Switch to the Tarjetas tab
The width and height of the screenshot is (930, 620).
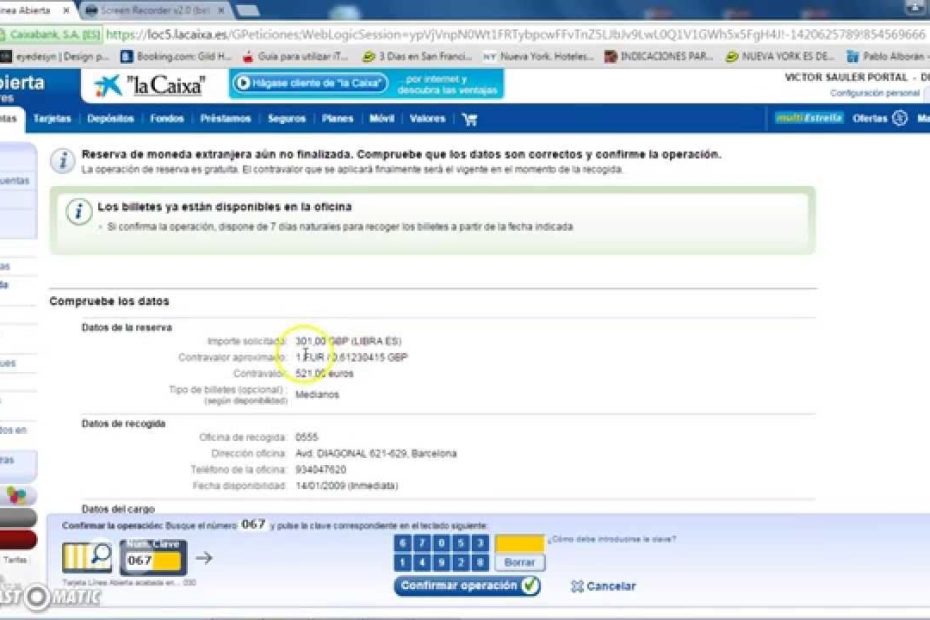coord(52,118)
